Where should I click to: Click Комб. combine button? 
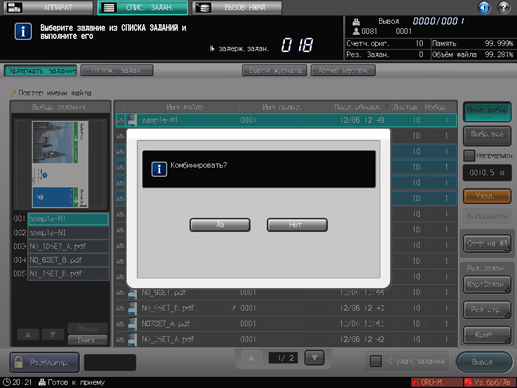[x=487, y=335]
